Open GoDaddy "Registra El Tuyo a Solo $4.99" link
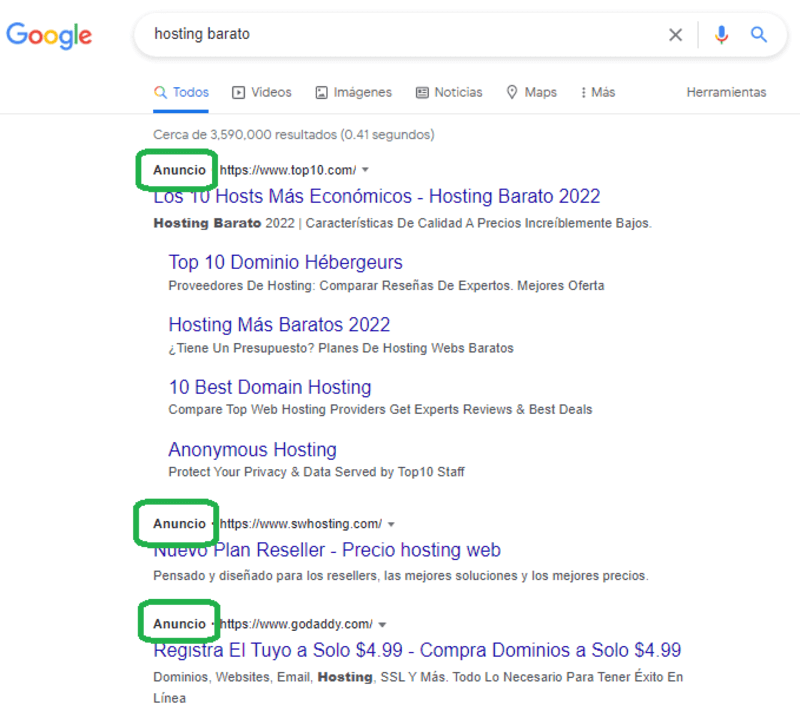The width and height of the screenshot is (800, 718). pos(417,650)
